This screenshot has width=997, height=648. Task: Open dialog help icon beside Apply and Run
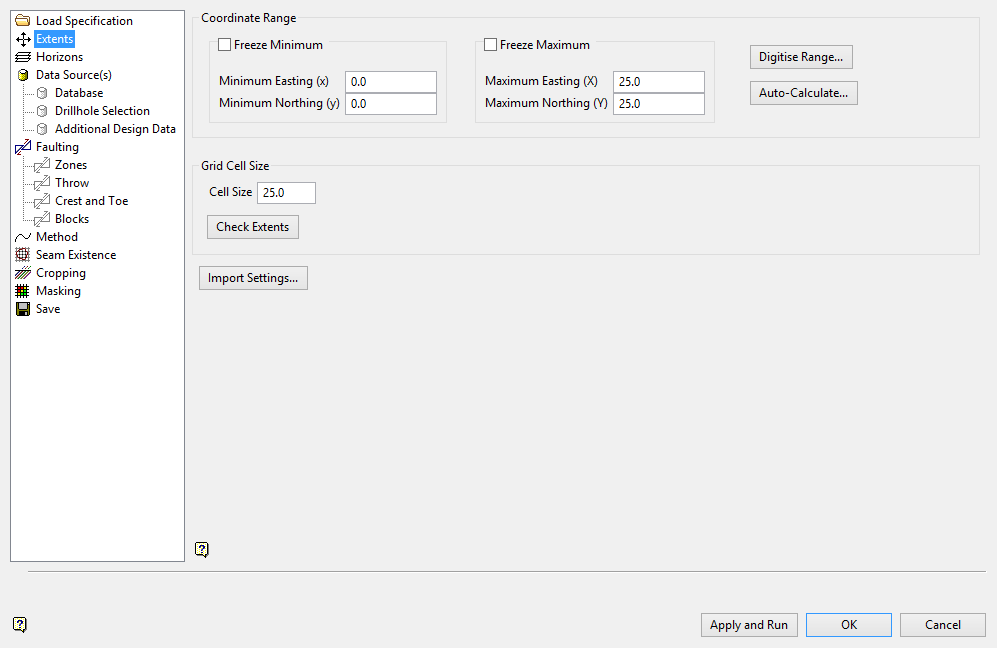(x=20, y=624)
